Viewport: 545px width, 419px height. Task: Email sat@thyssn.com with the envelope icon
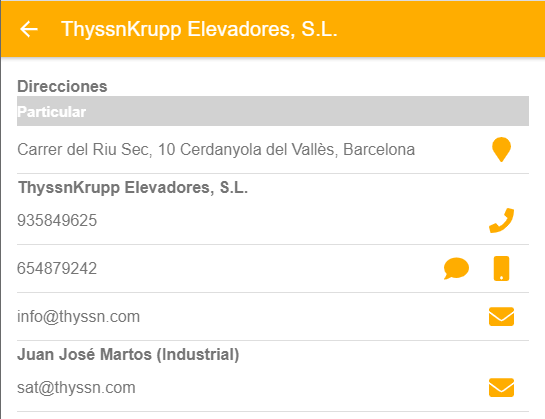[501, 387]
